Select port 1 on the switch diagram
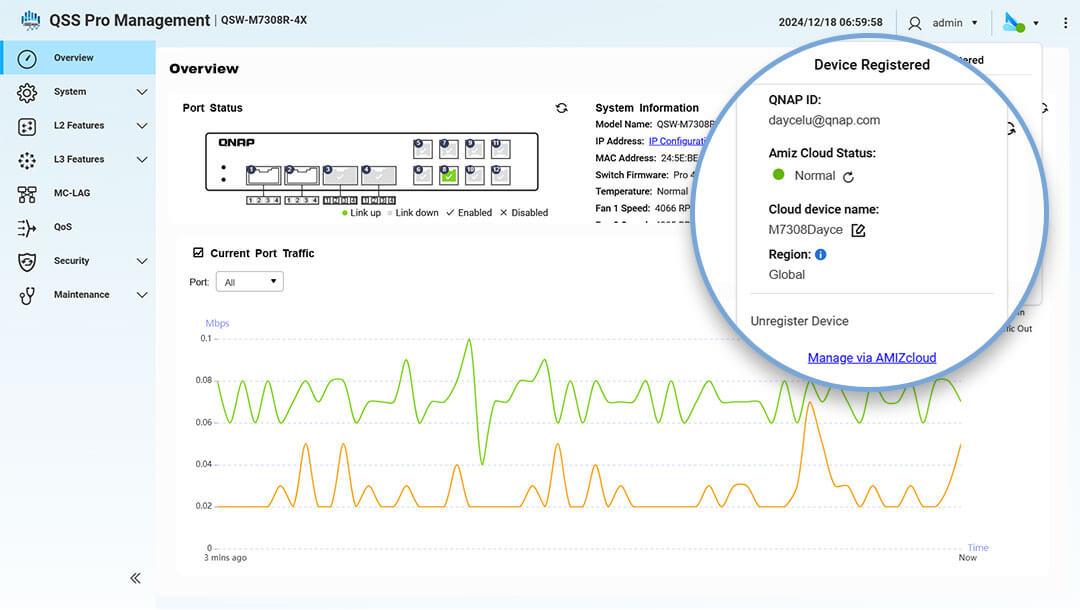1080x610 pixels. 265,176
